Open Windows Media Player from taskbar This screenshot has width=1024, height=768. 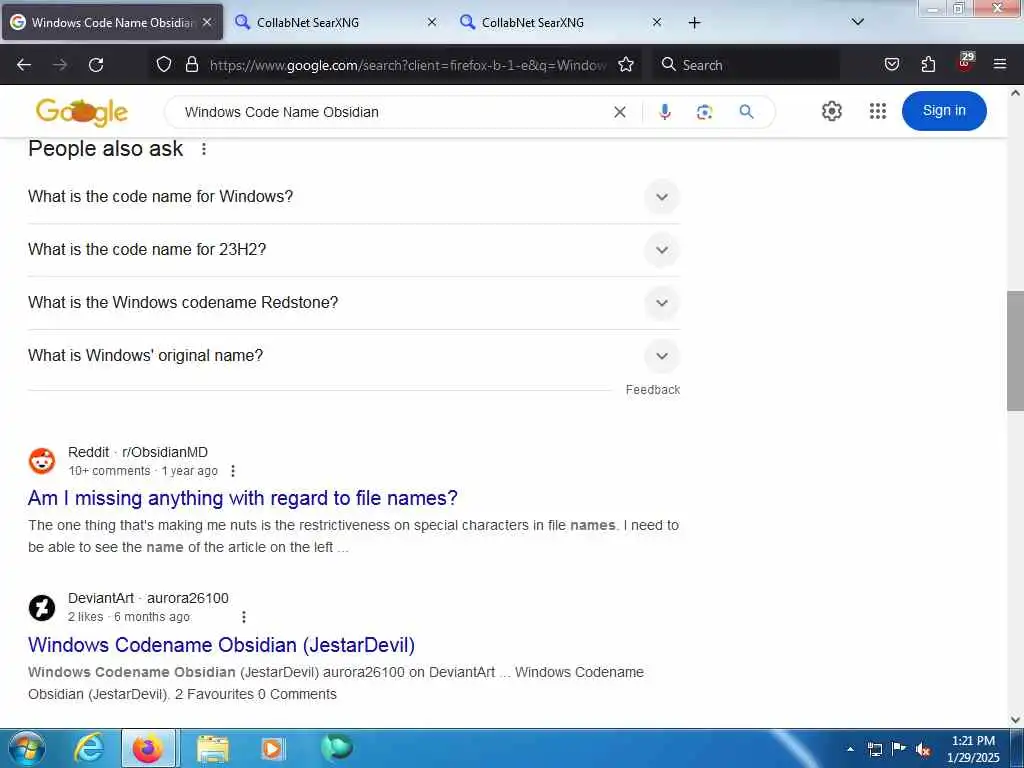(273, 748)
